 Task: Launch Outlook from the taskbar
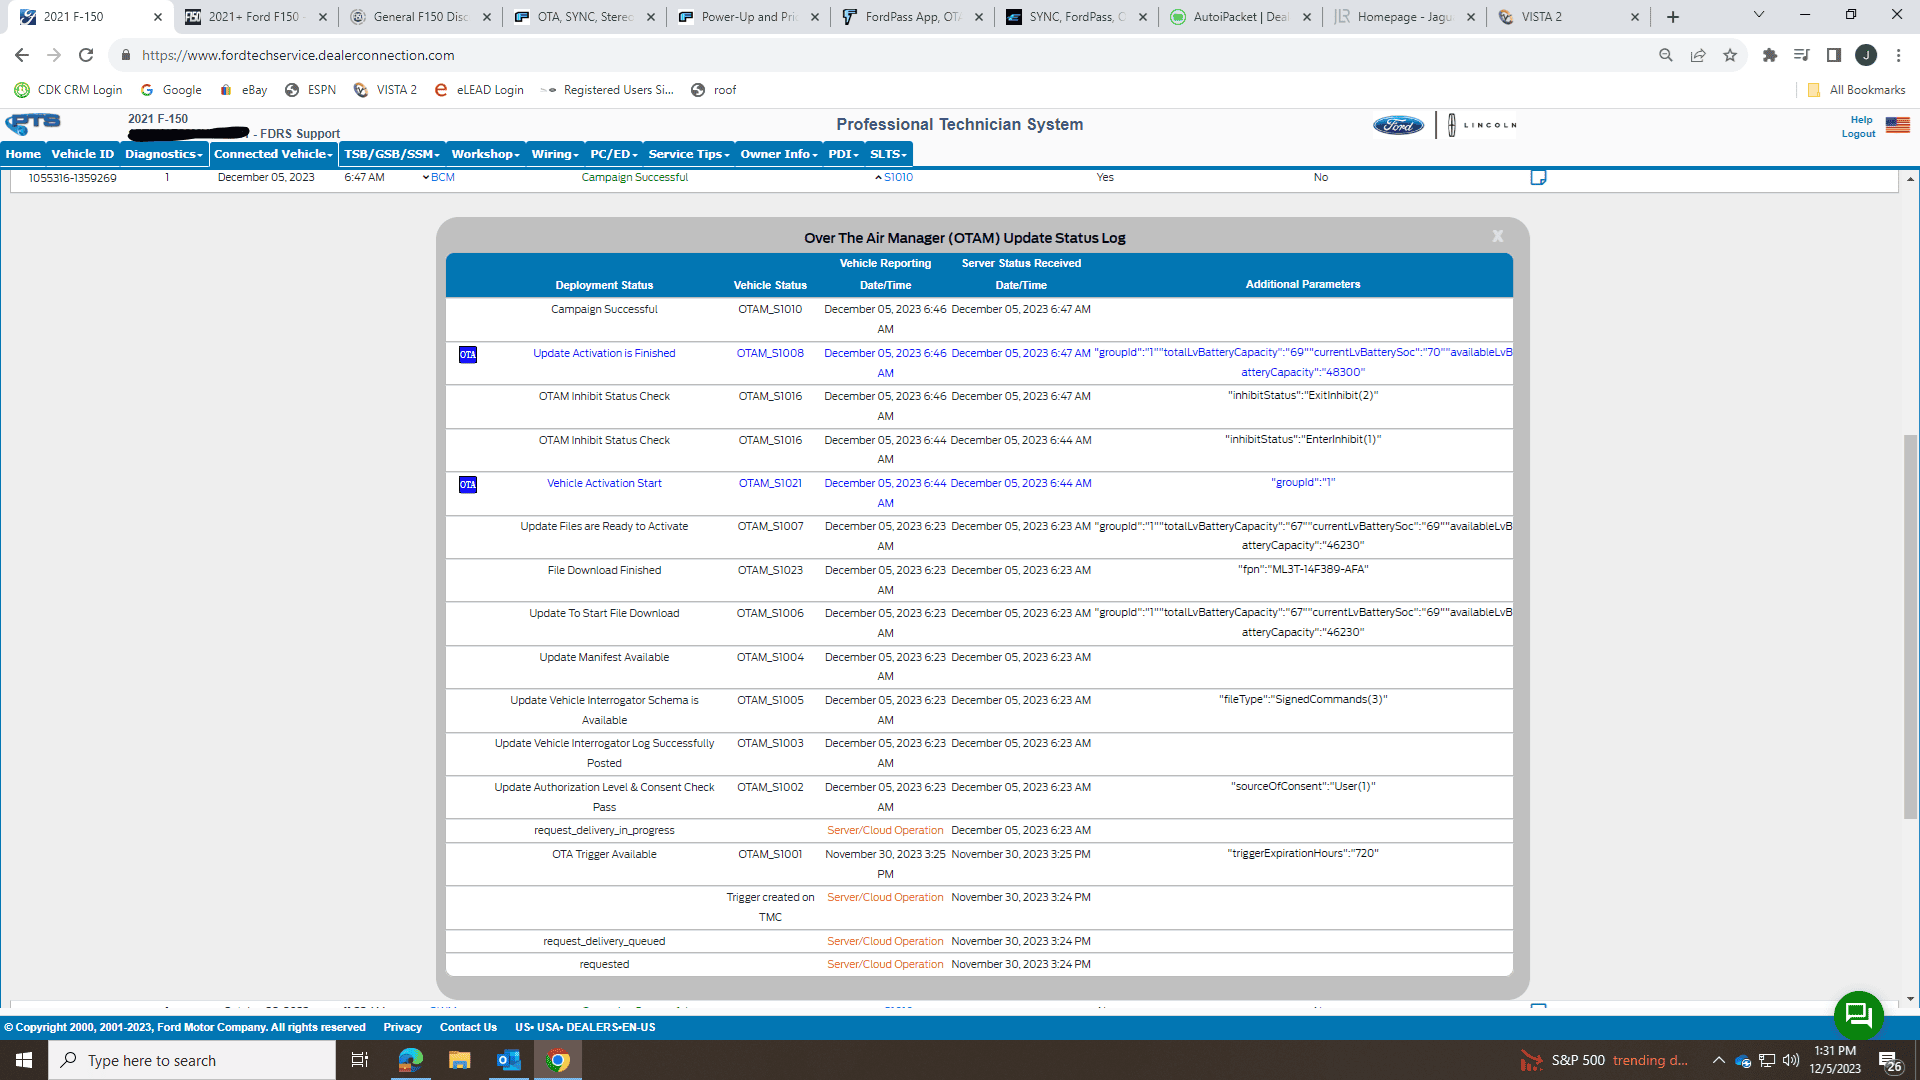(x=508, y=1060)
